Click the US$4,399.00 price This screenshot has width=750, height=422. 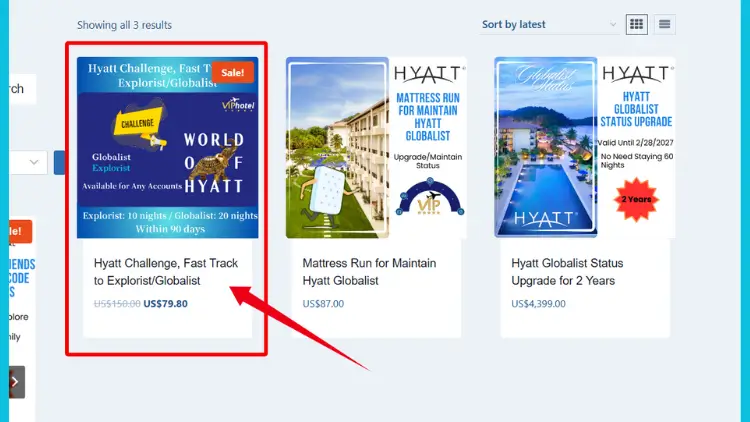tap(538, 303)
